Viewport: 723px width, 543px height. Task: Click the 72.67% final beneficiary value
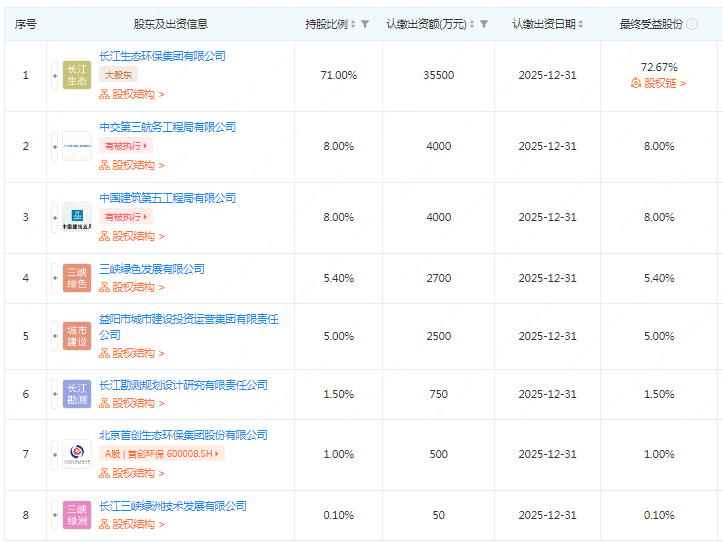tap(659, 67)
